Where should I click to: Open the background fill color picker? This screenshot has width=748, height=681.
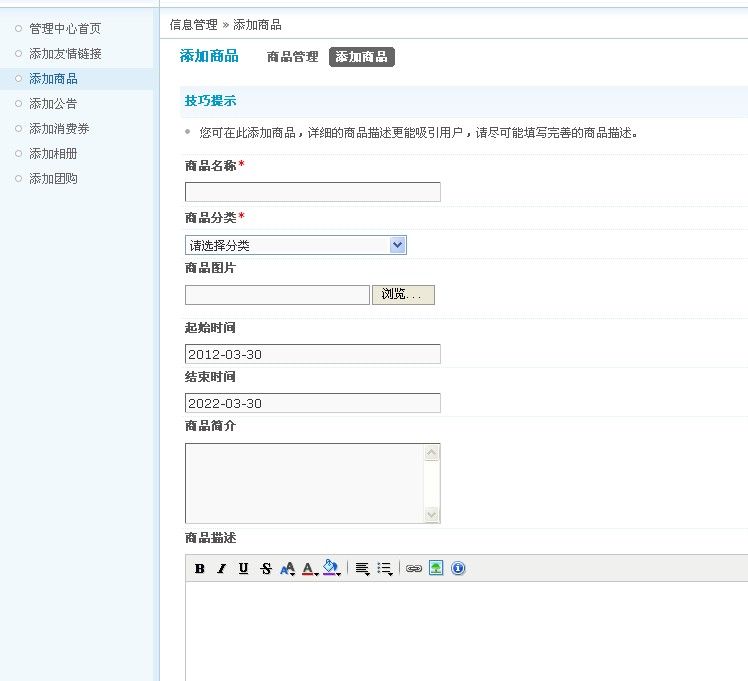click(332, 568)
